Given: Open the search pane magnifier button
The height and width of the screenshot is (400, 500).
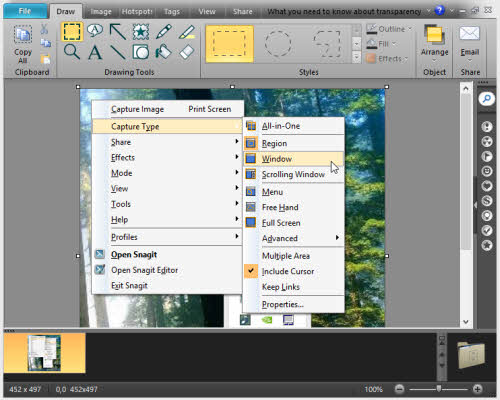Looking at the screenshot, I should (x=487, y=99).
